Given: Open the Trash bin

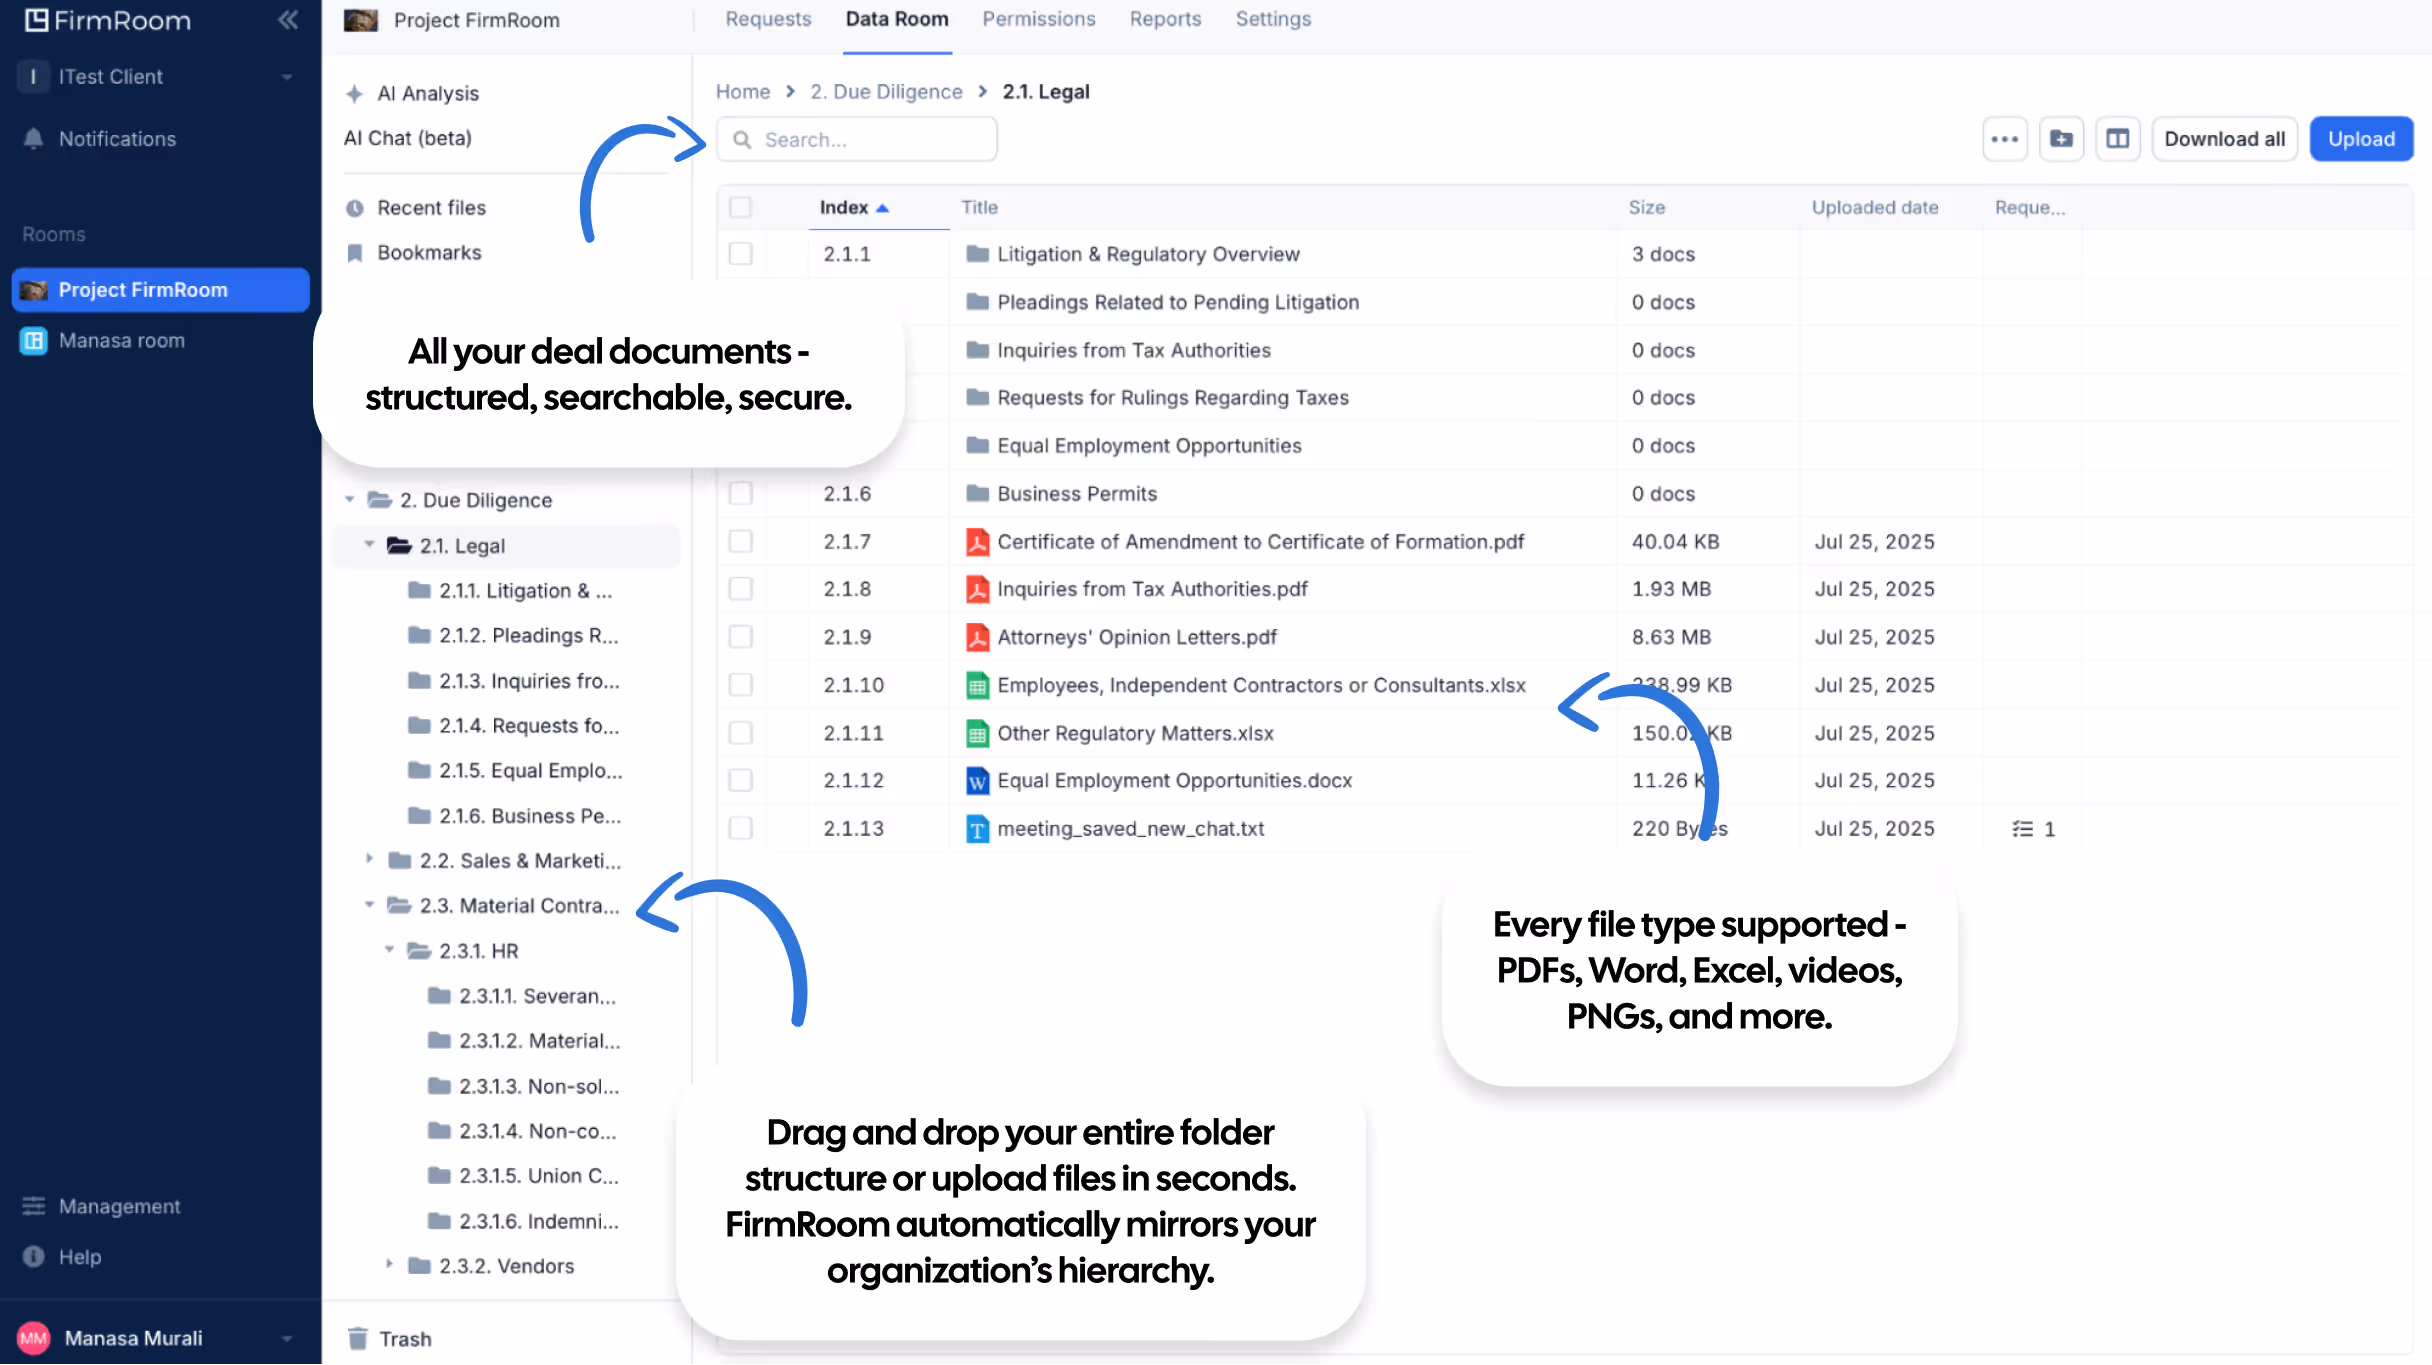Looking at the screenshot, I should [x=404, y=1338].
